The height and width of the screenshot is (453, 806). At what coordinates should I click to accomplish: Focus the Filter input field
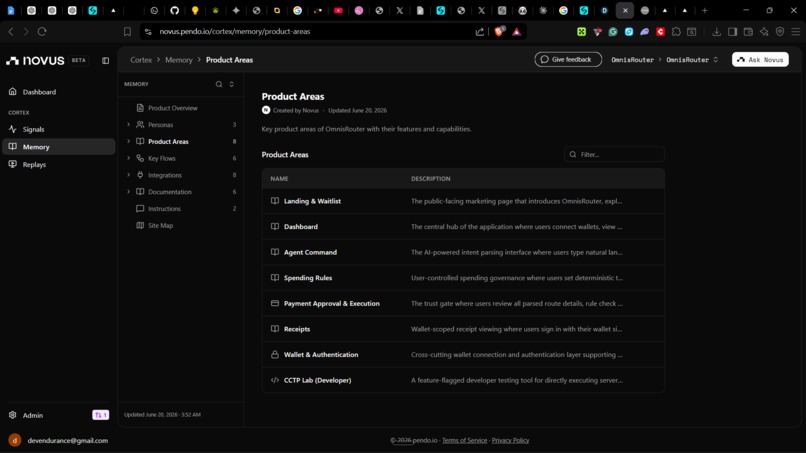[x=614, y=154]
